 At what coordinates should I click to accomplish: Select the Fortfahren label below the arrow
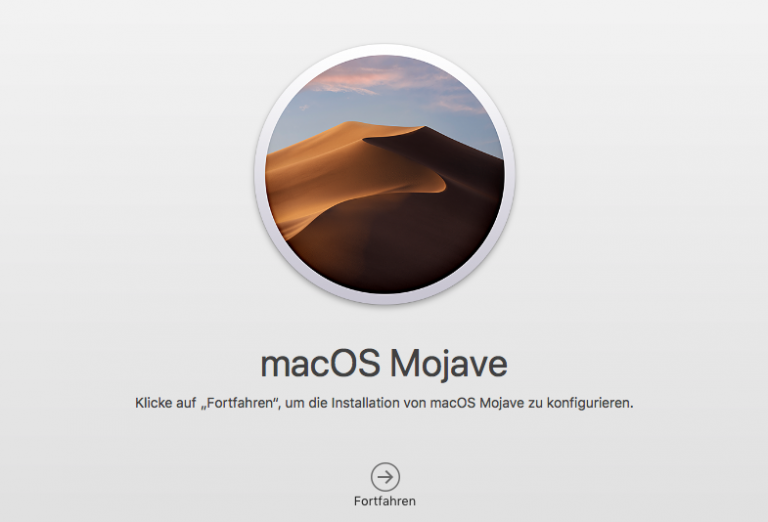(x=384, y=501)
